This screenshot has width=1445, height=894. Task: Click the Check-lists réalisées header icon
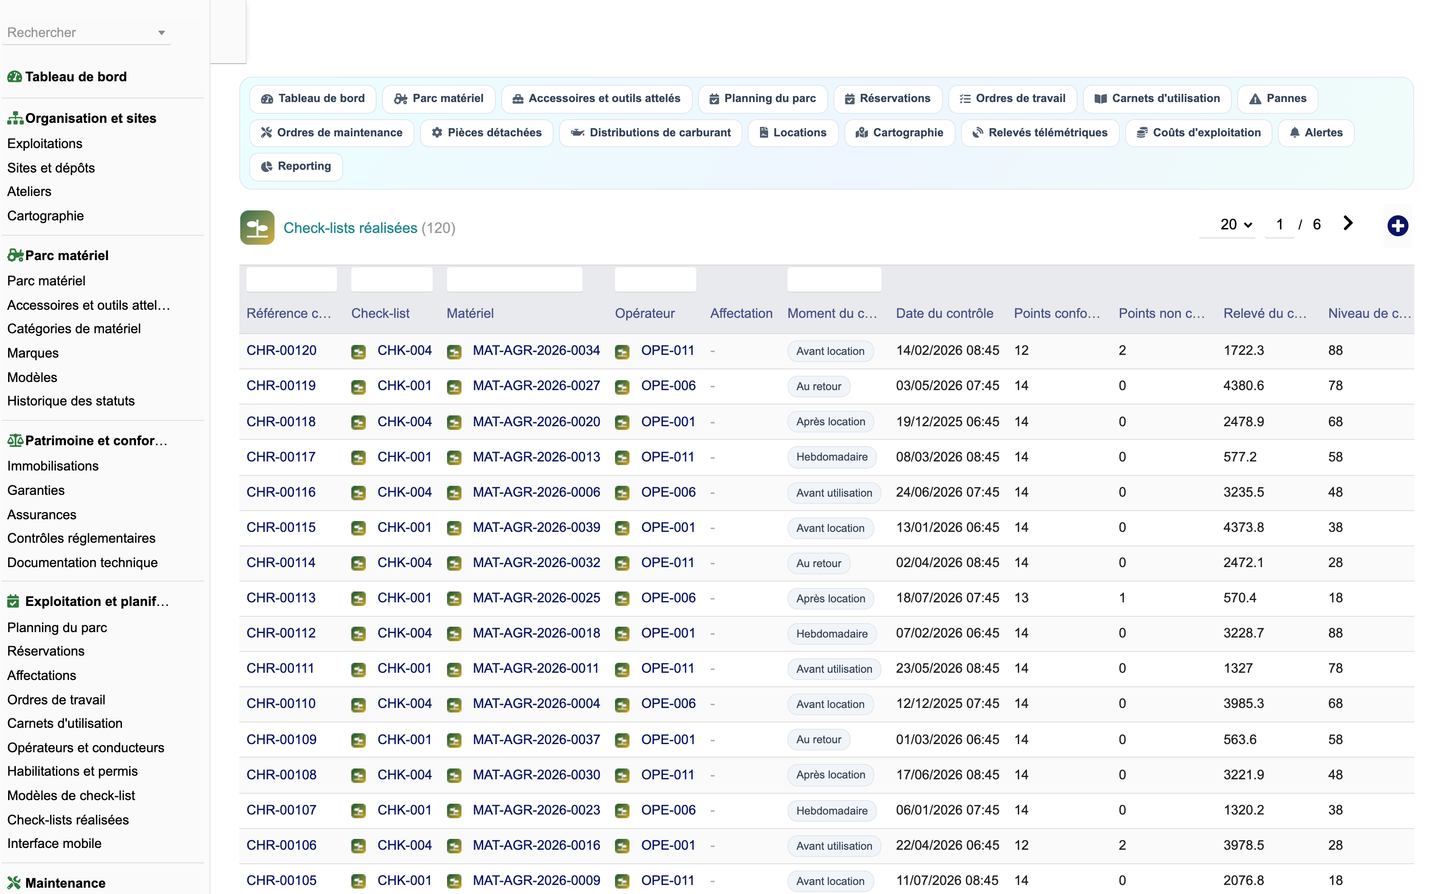coord(257,228)
